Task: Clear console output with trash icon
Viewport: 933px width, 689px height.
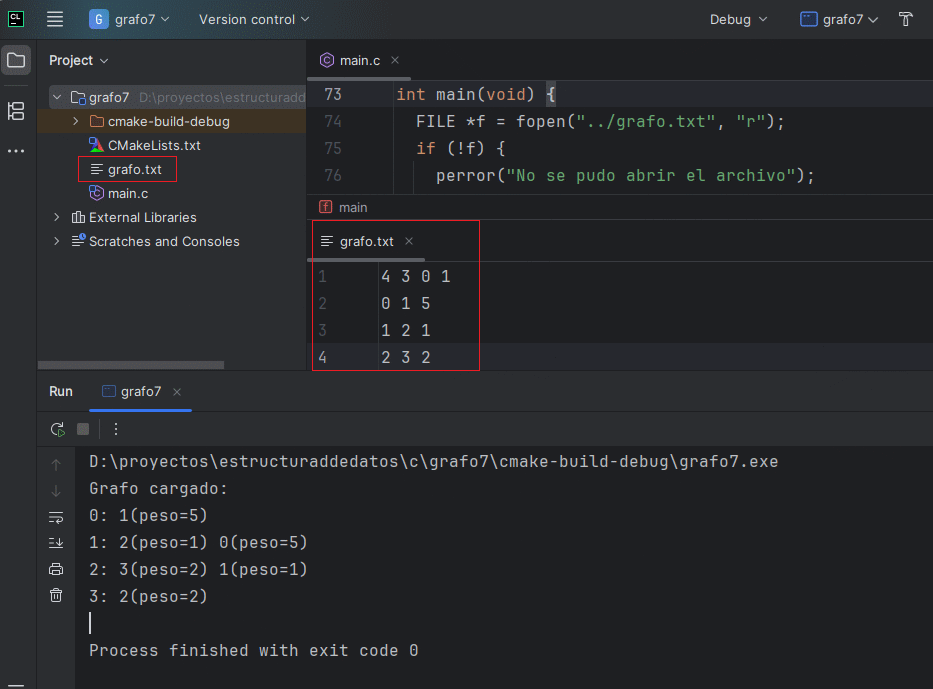Action: click(x=56, y=595)
